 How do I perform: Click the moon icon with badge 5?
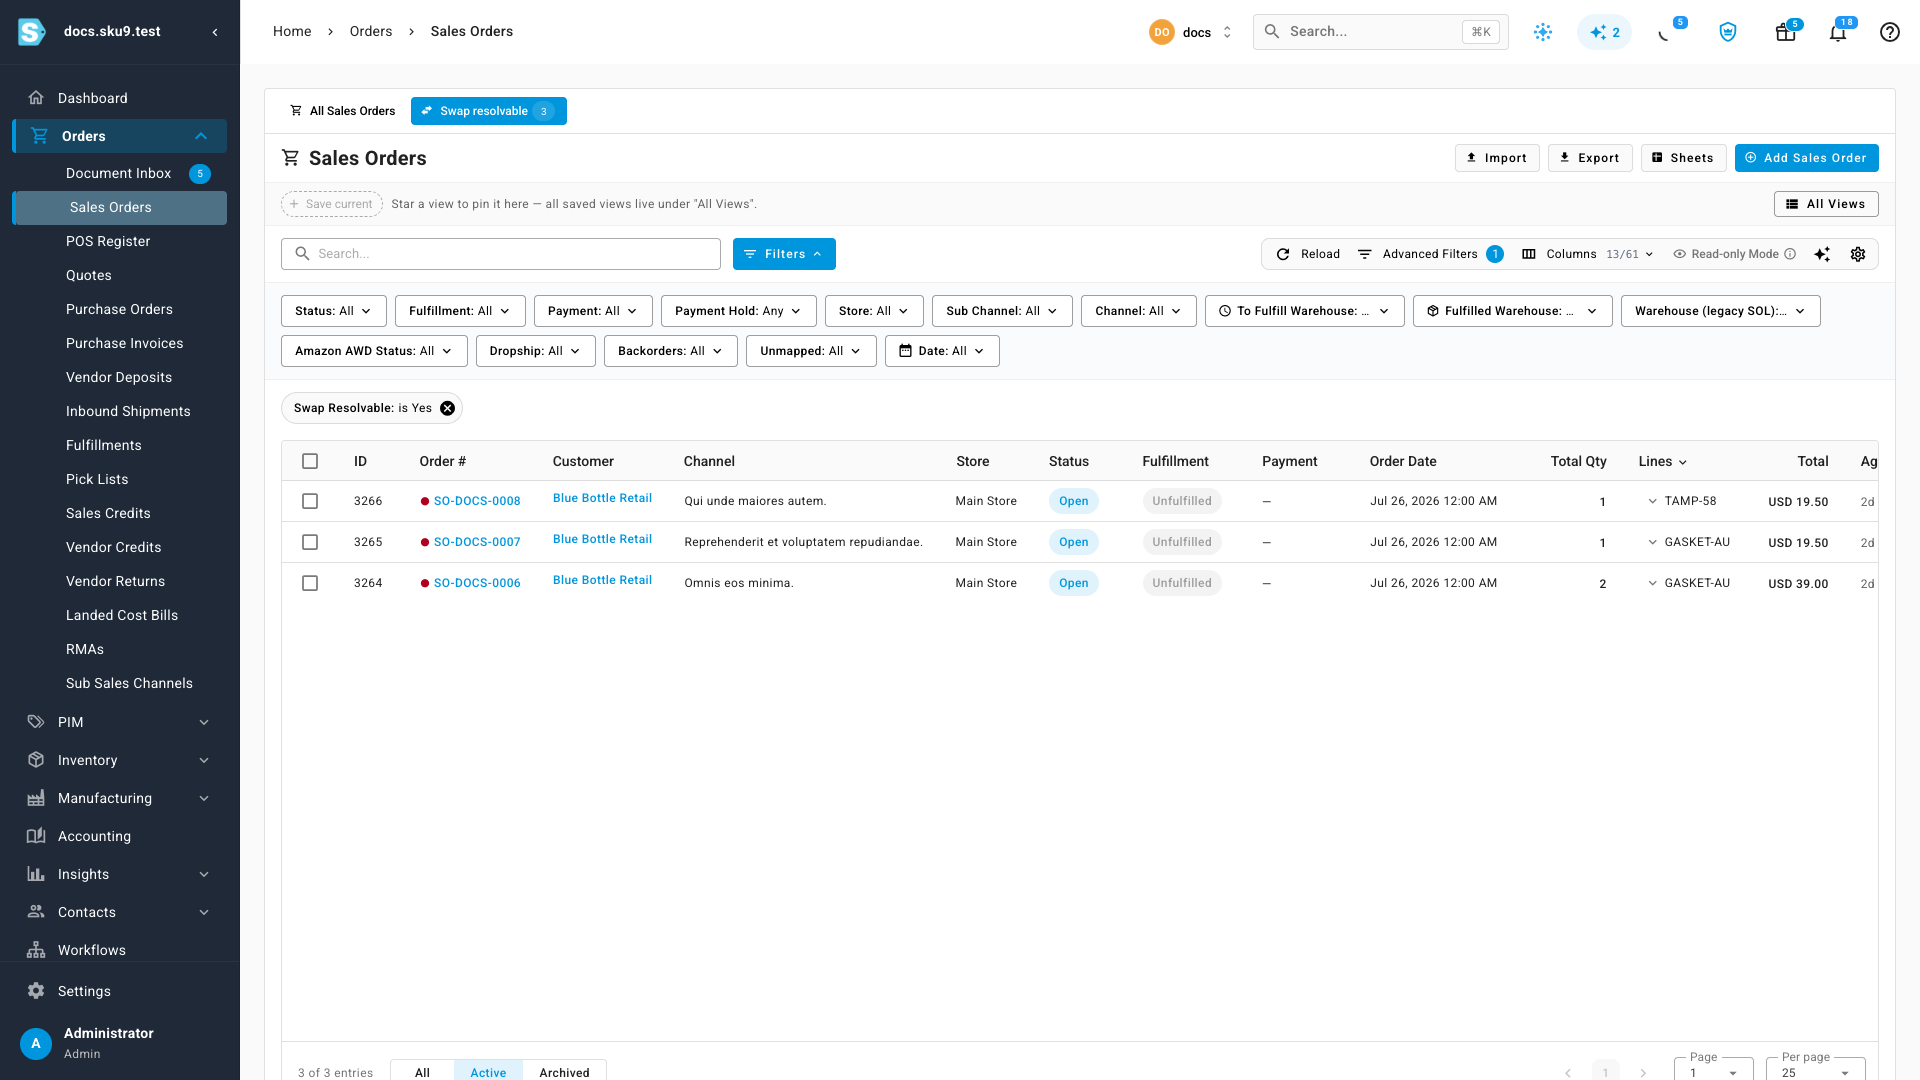[x=1665, y=33]
